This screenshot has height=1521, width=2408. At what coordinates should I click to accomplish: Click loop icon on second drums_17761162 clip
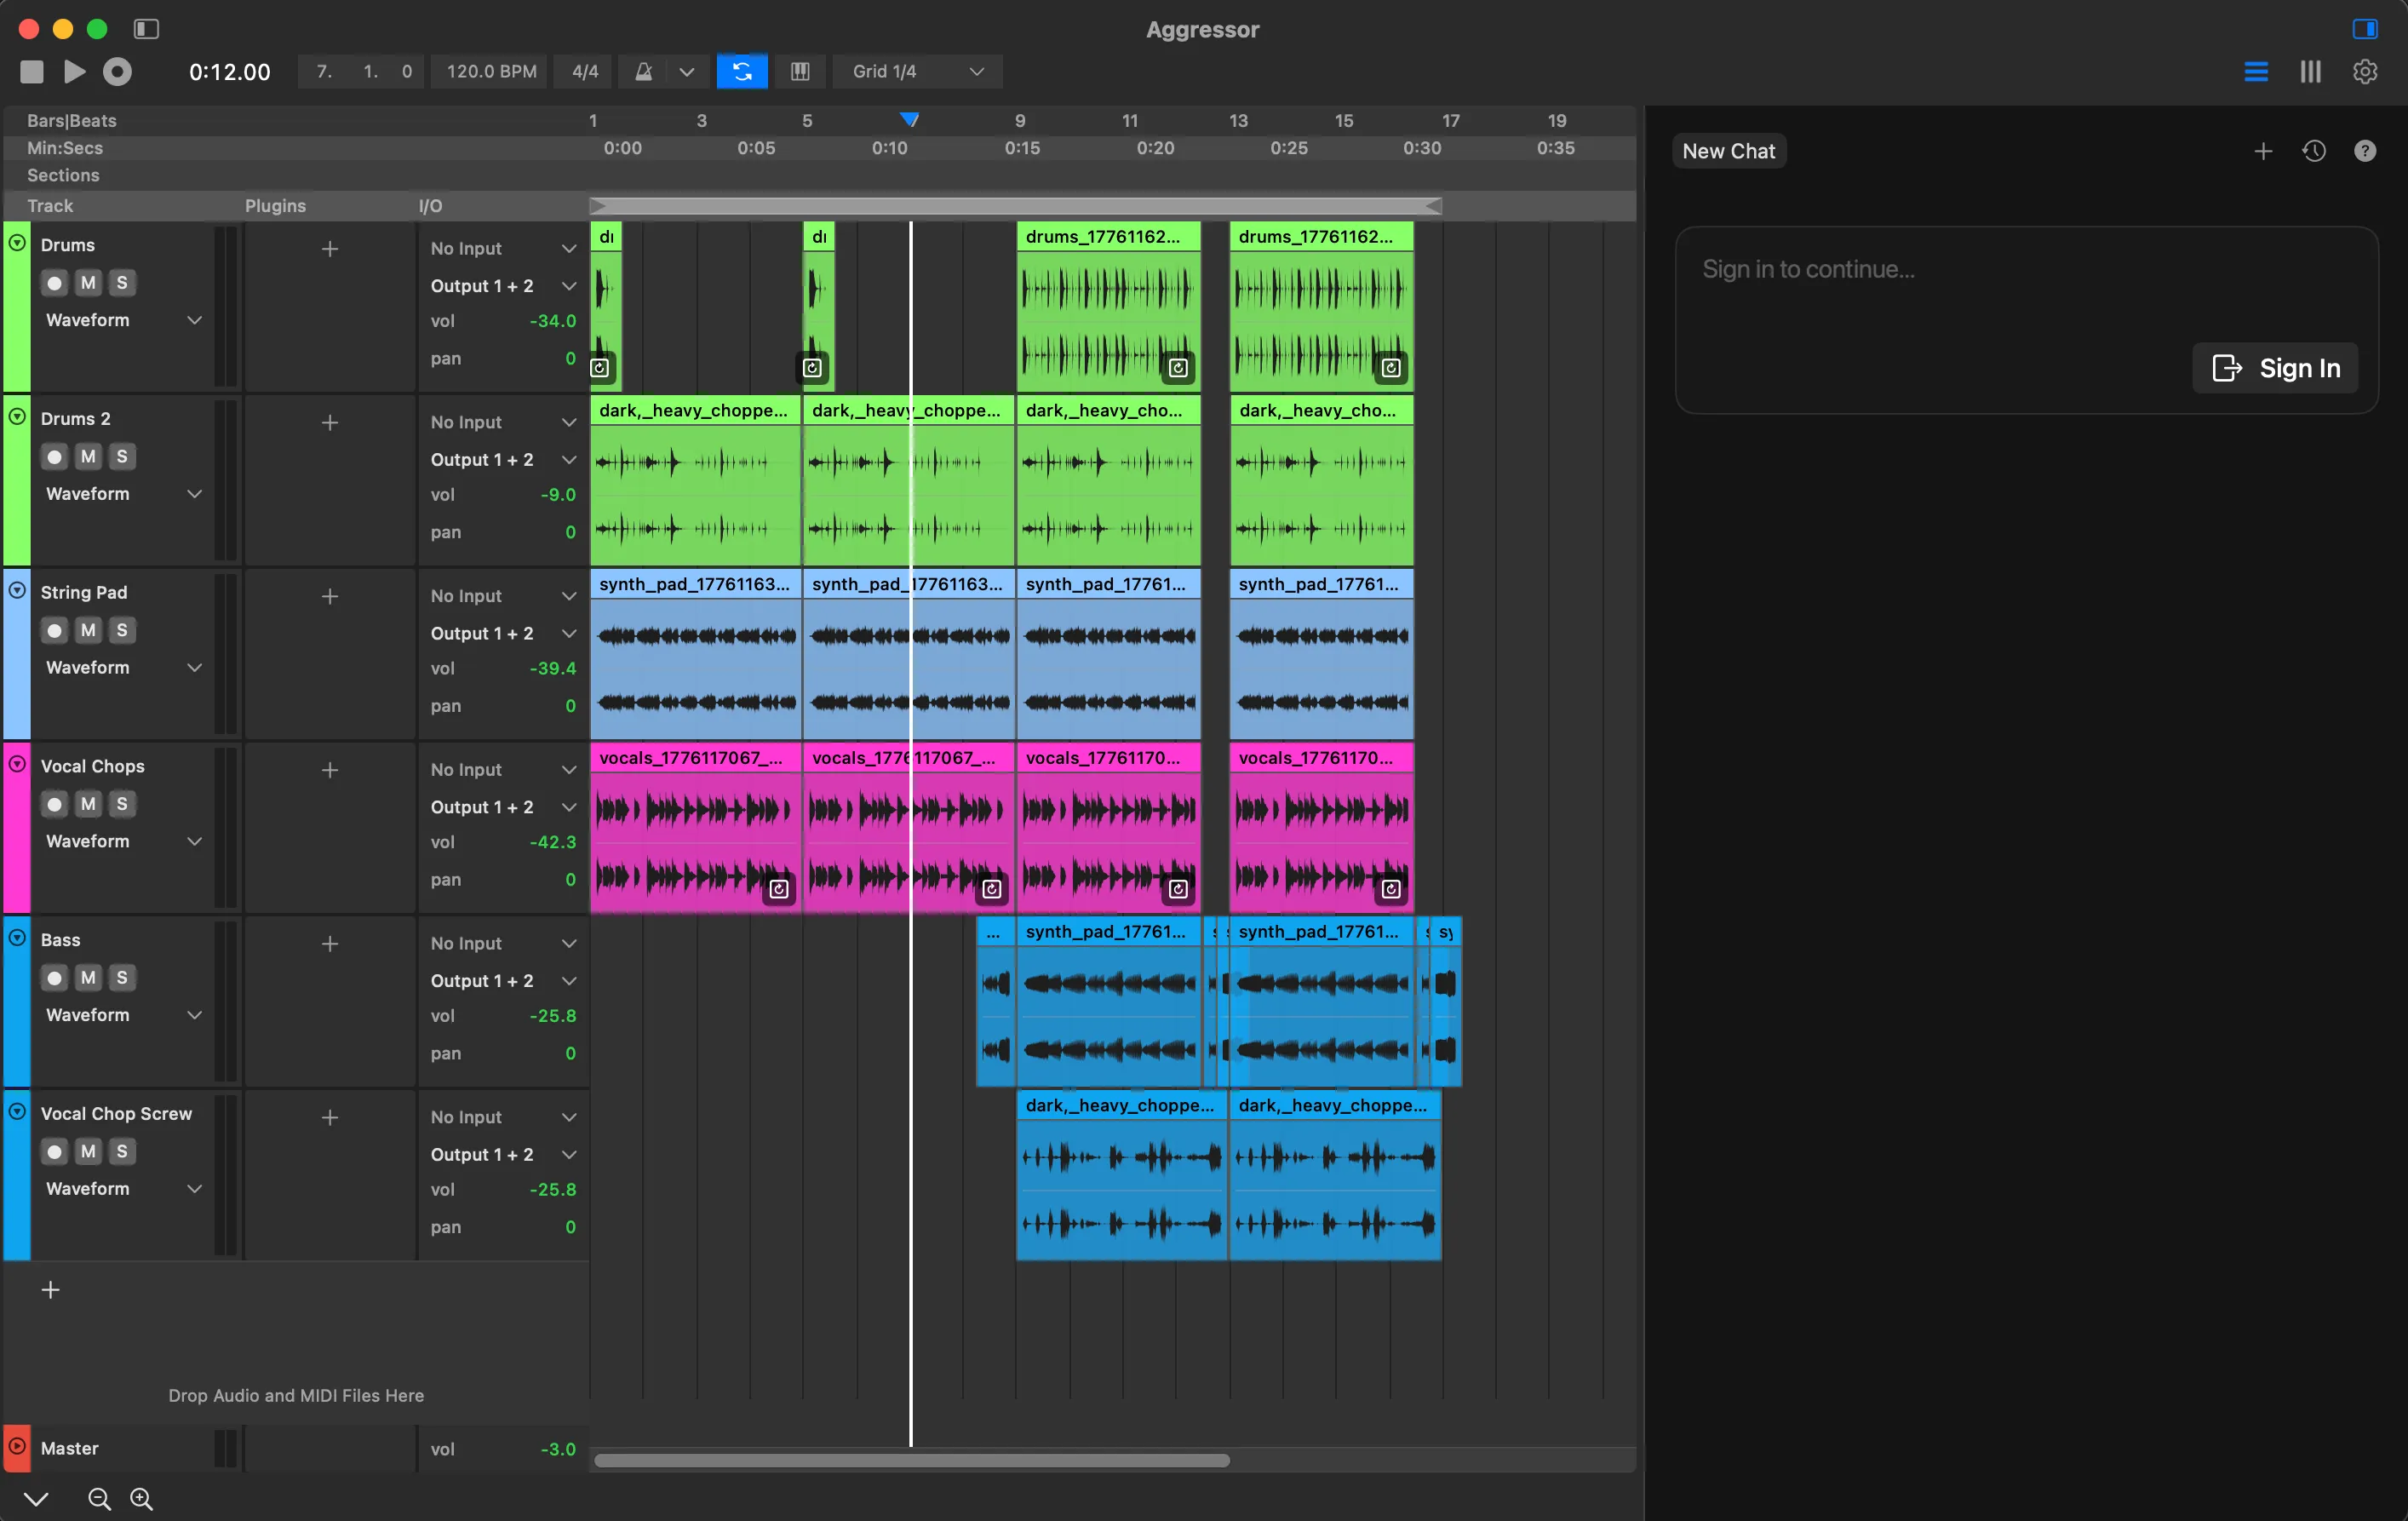click(x=1391, y=368)
